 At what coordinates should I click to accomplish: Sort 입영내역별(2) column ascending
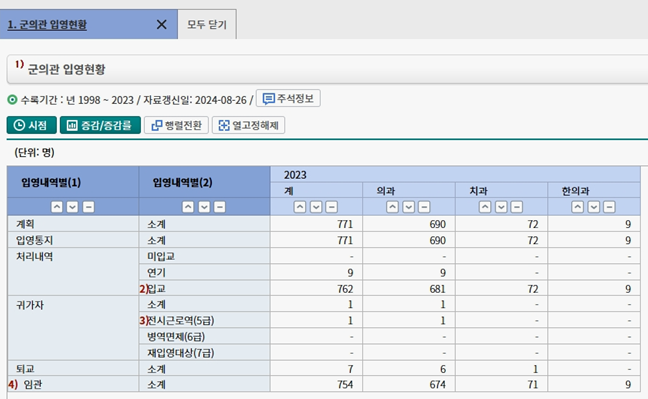[x=188, y=207]
